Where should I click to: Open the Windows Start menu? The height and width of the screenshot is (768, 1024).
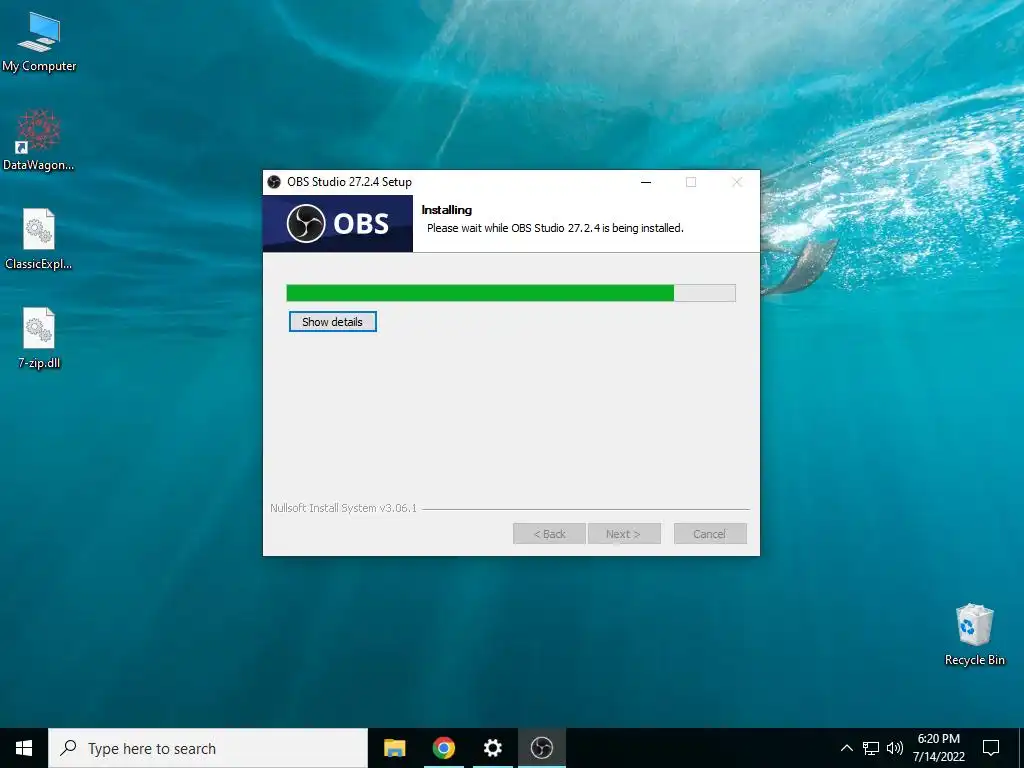pos(24,748)
